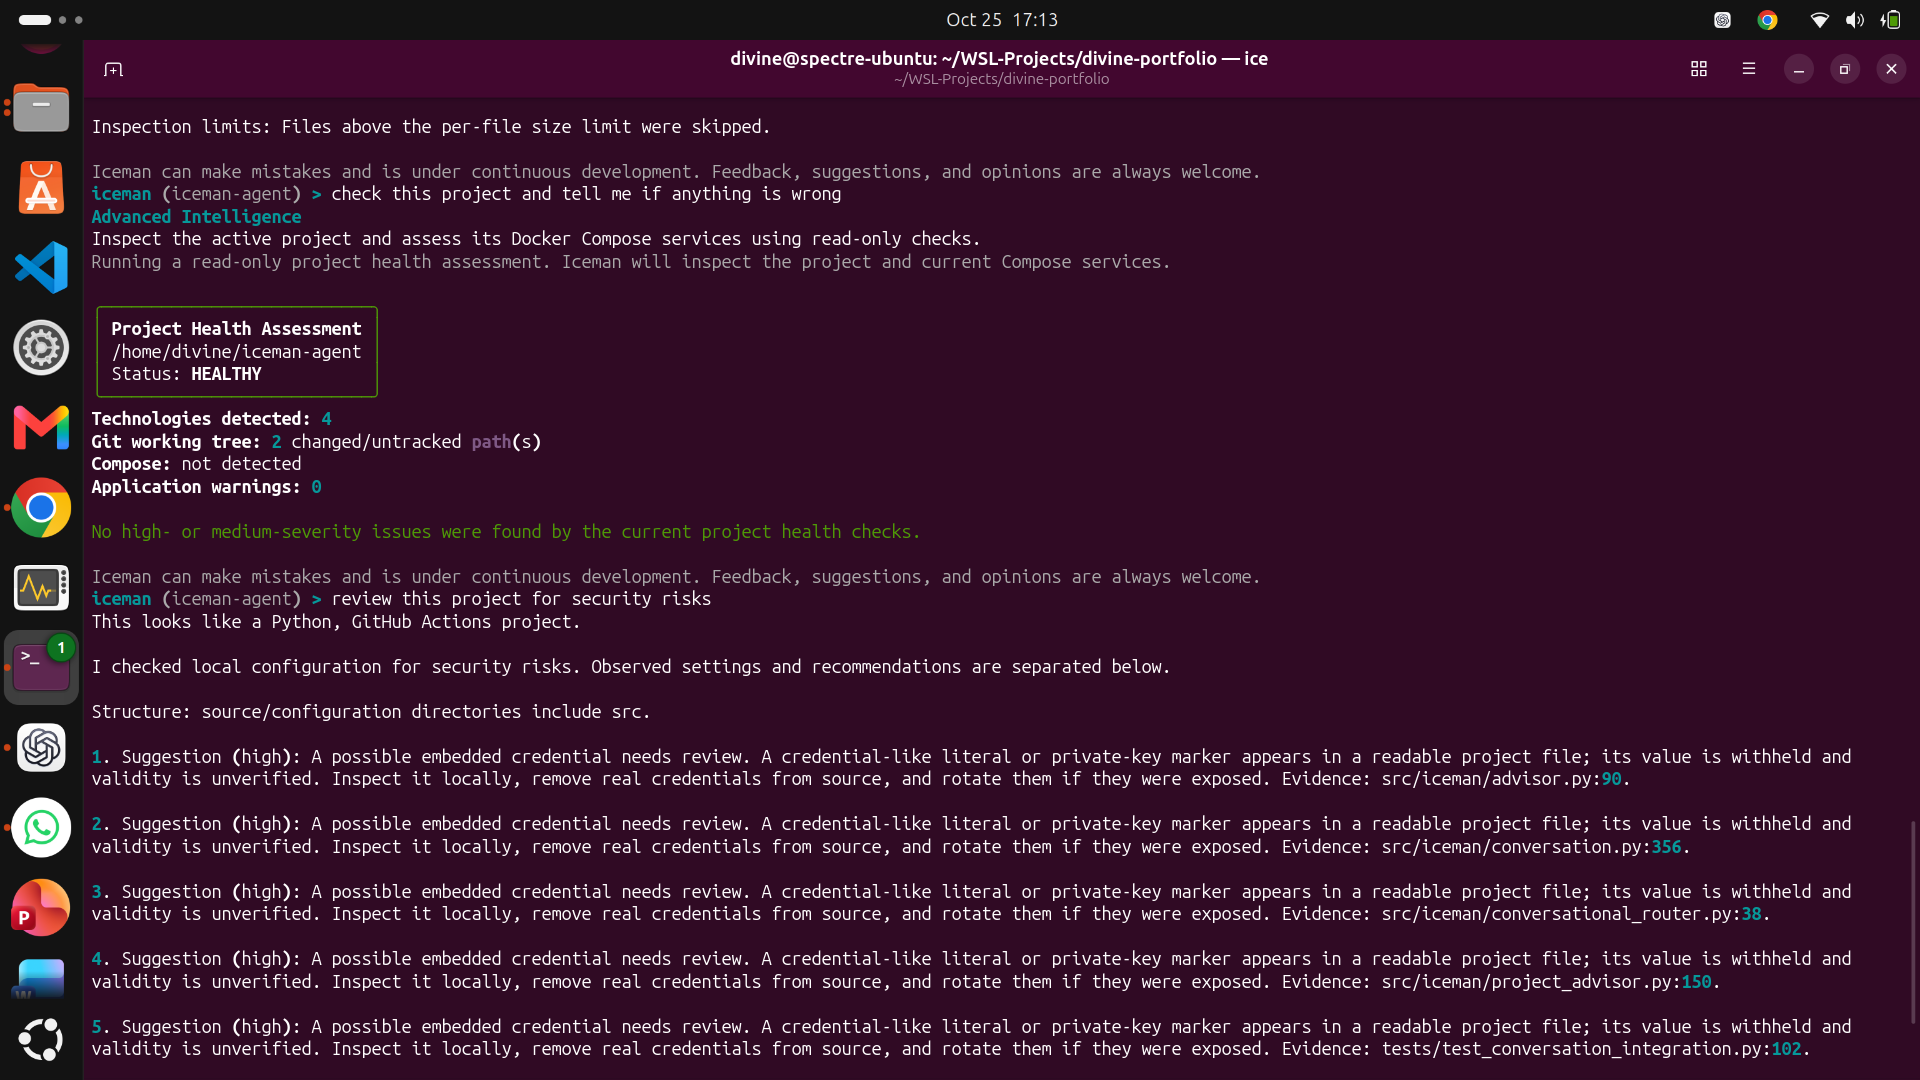1920x1080 pixels.
Task: Click 'Technologies detected: 4' line
Action: click(x=211, y=419)
